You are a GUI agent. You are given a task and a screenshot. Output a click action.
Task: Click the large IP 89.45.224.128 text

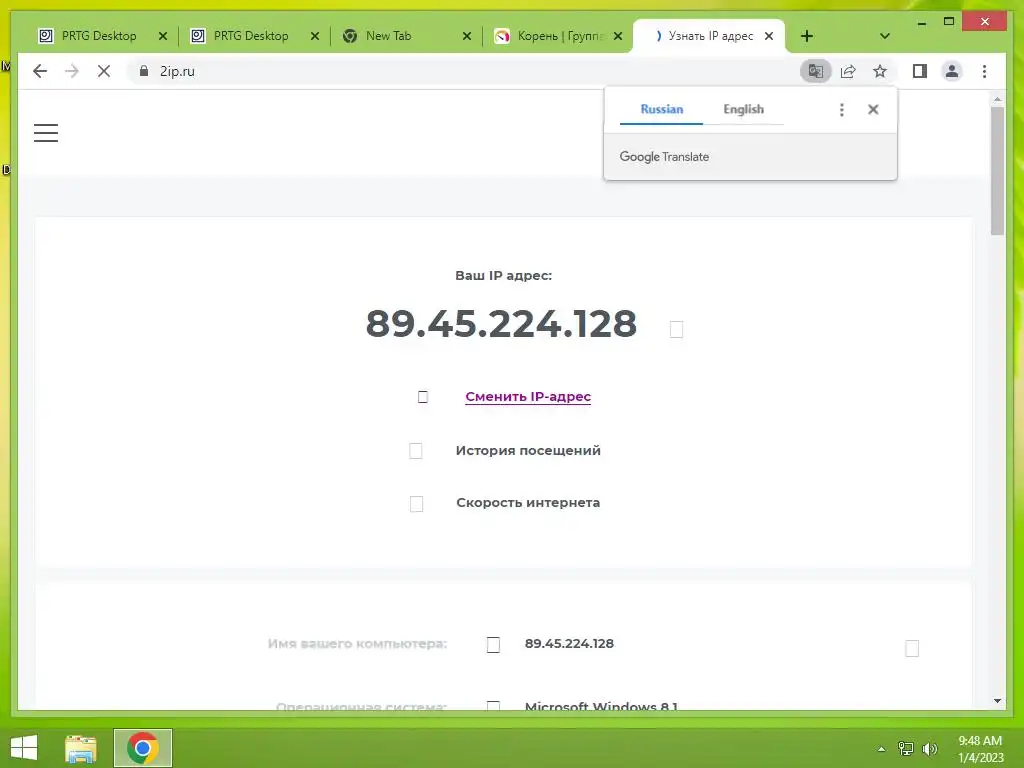coord(501,324)
